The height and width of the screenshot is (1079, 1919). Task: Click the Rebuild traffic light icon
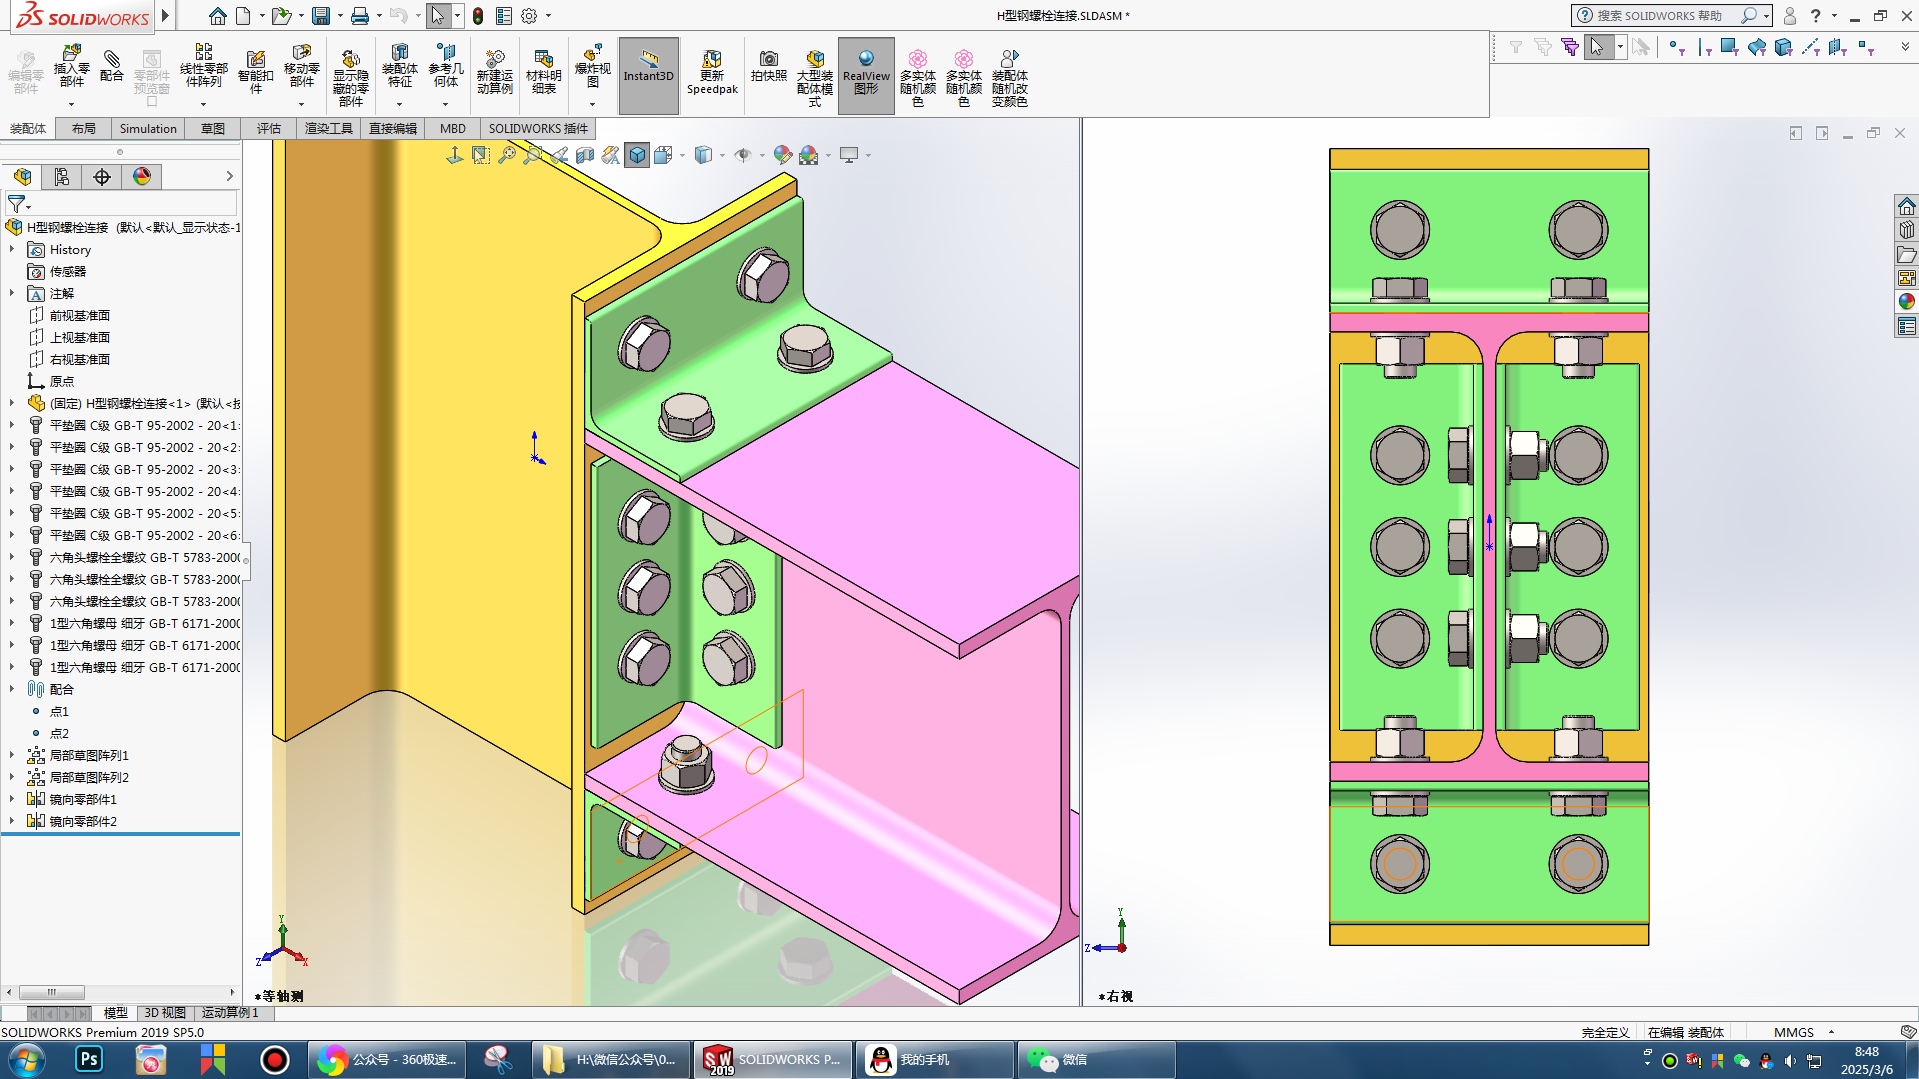click(x=478, y=16)
